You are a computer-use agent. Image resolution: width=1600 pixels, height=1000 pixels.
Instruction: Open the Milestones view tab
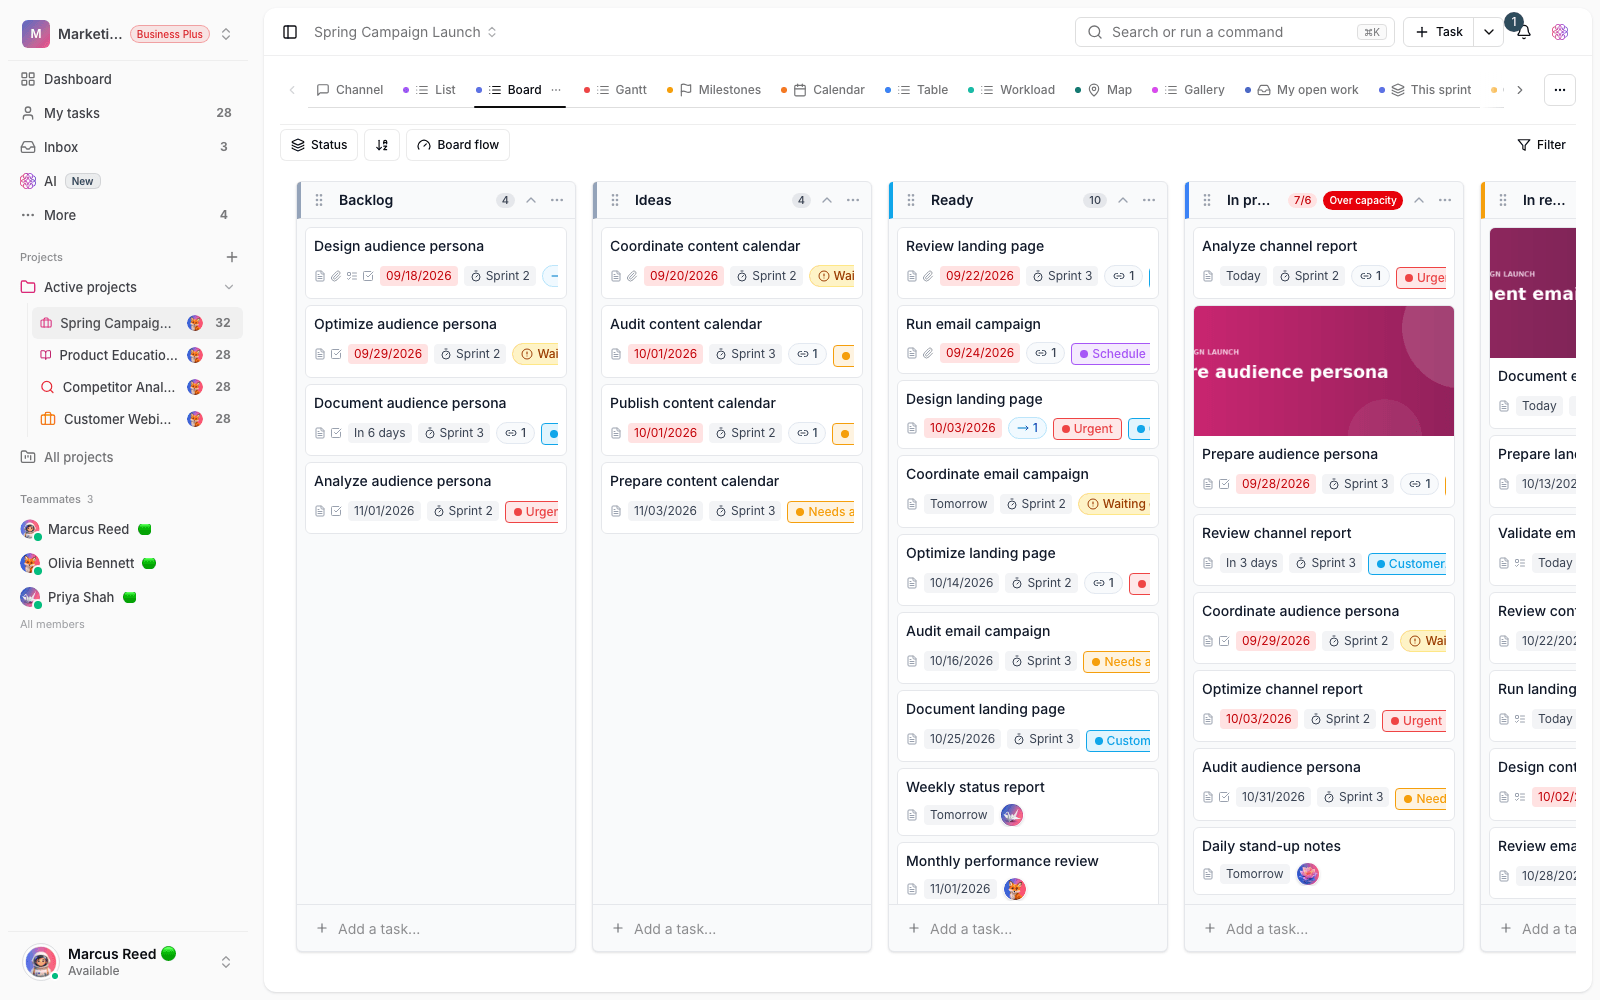coord(714,90)
